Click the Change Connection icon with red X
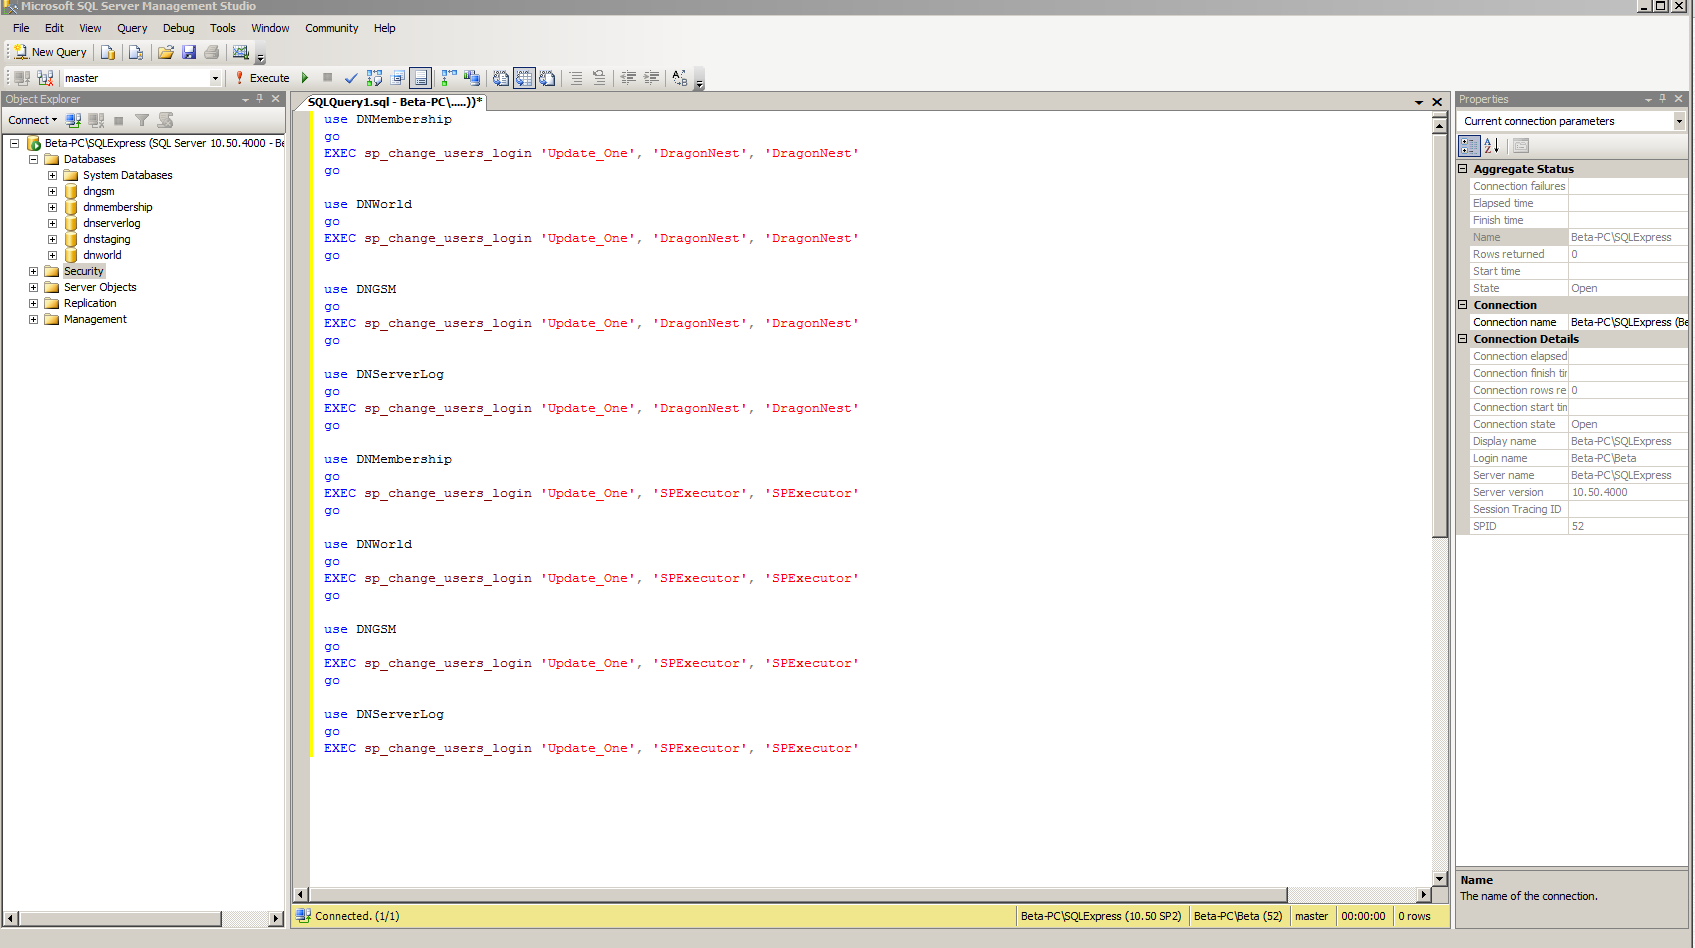Image resolution: width=1695 pixels, height=948 pixels. (x=45, y=78)
